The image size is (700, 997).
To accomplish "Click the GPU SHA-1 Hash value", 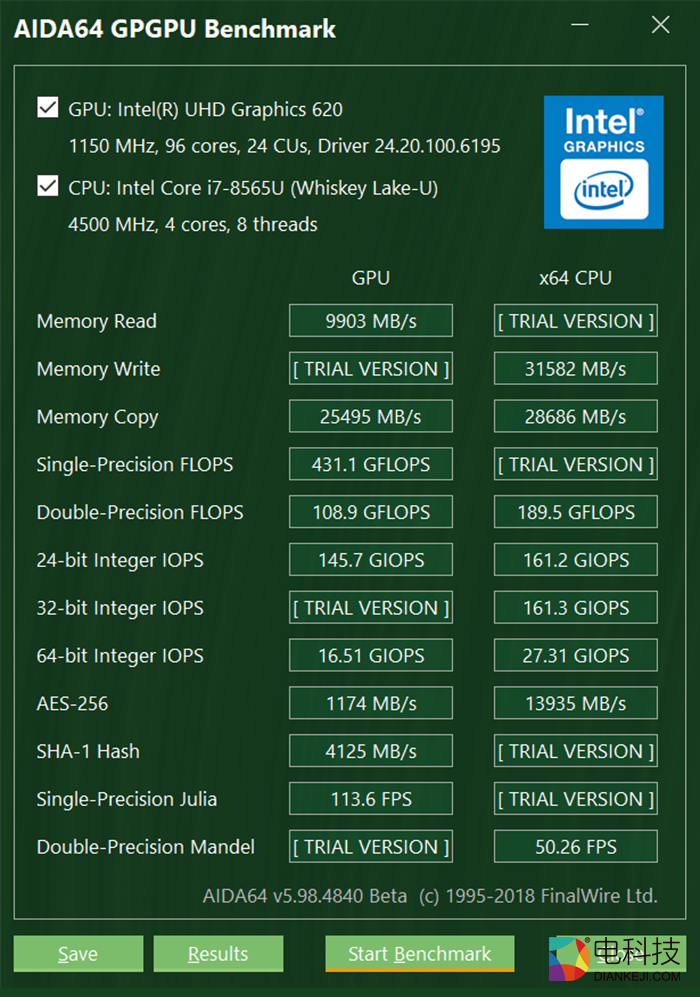I will coord(371,751).
